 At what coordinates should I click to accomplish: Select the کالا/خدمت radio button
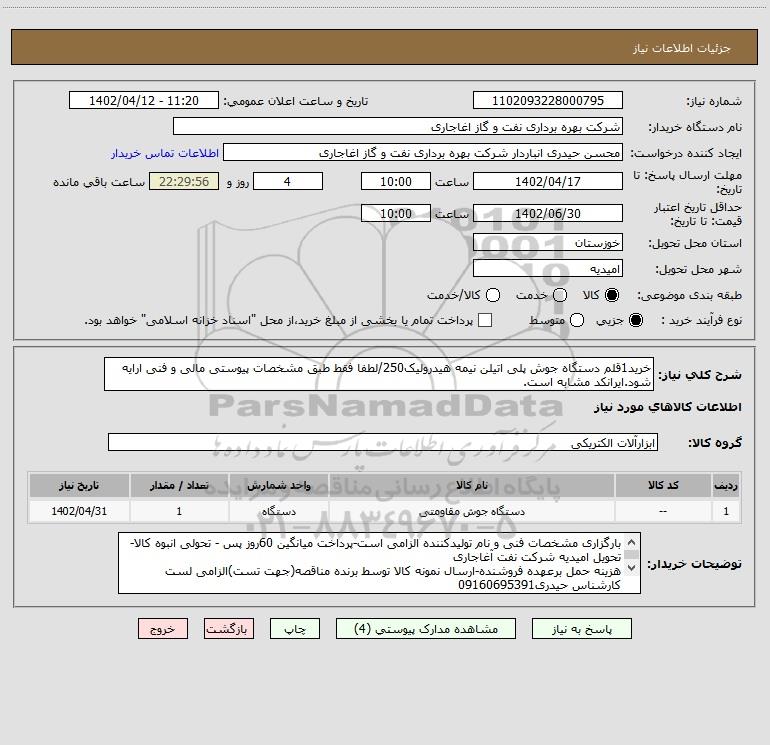(493, 295)
